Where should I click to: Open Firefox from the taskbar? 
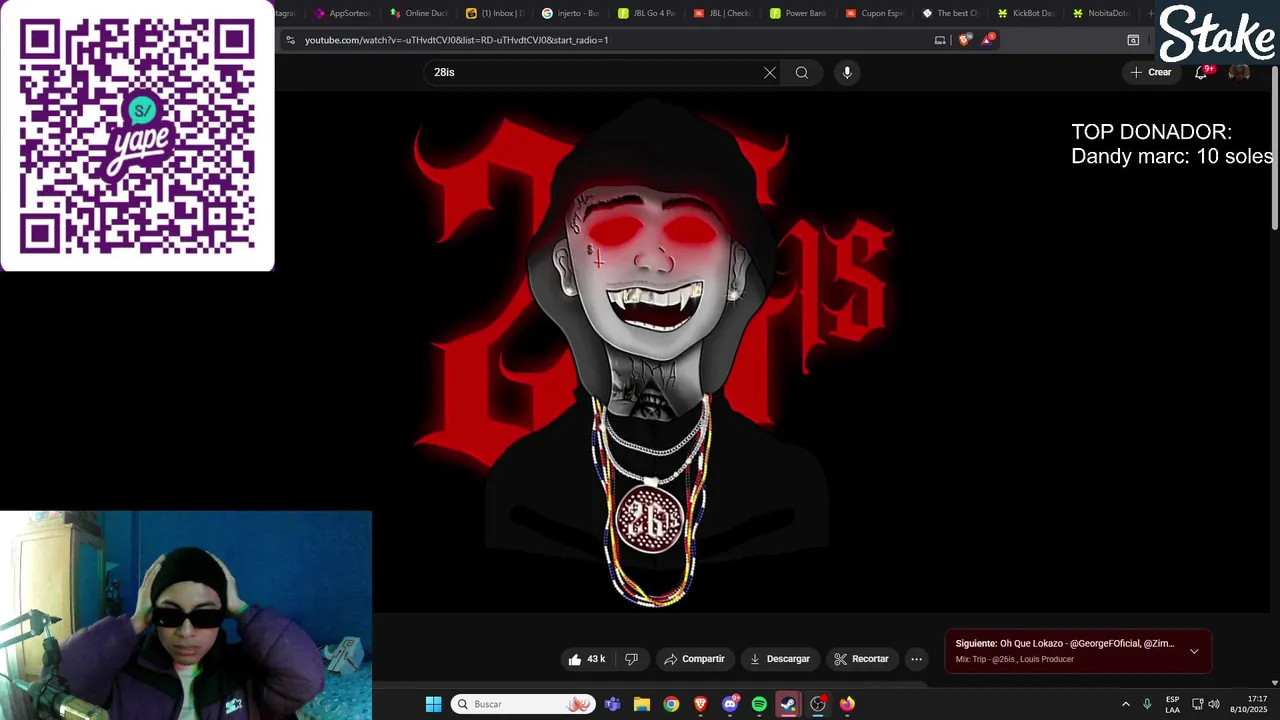[x=847, y=704]
